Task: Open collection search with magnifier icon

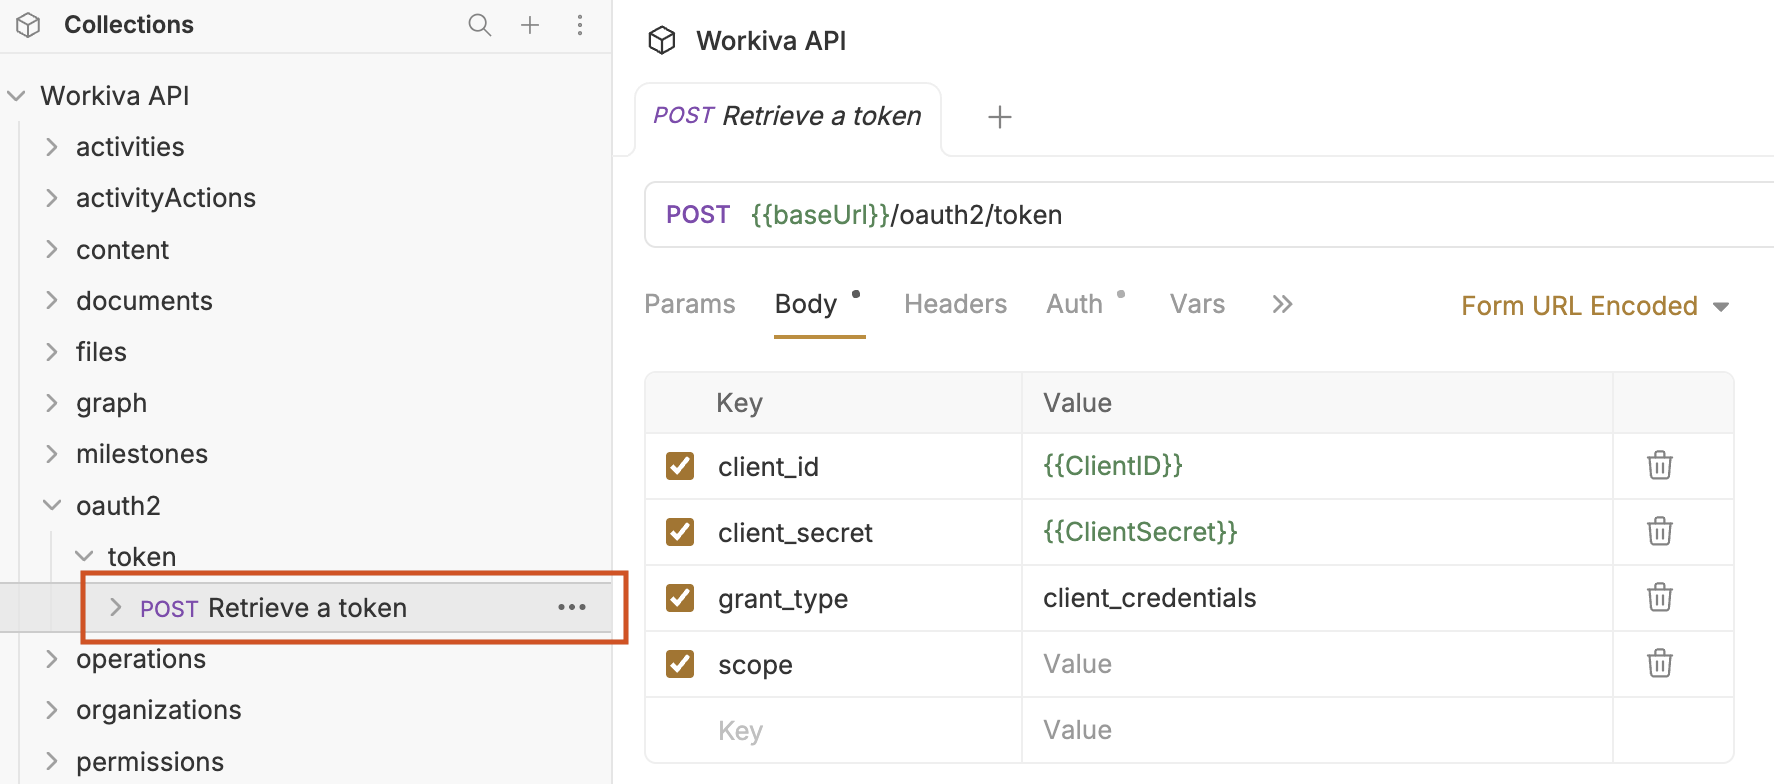Action: tap(480, 25)
